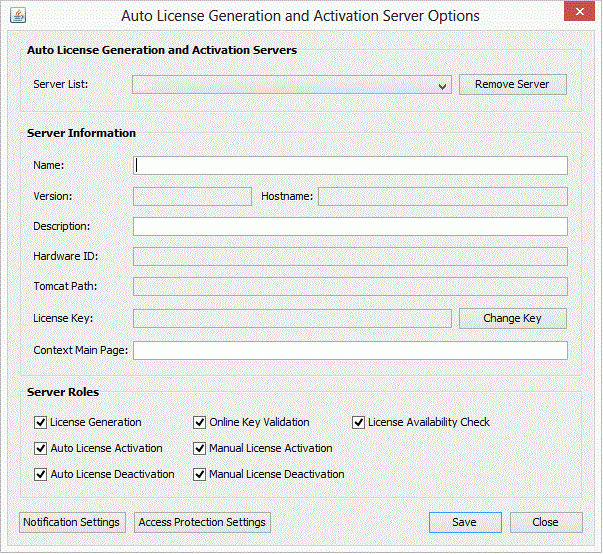Open Access Protection Settings
The height and width of the screenshot is (554, 603).
click(202, 522)
